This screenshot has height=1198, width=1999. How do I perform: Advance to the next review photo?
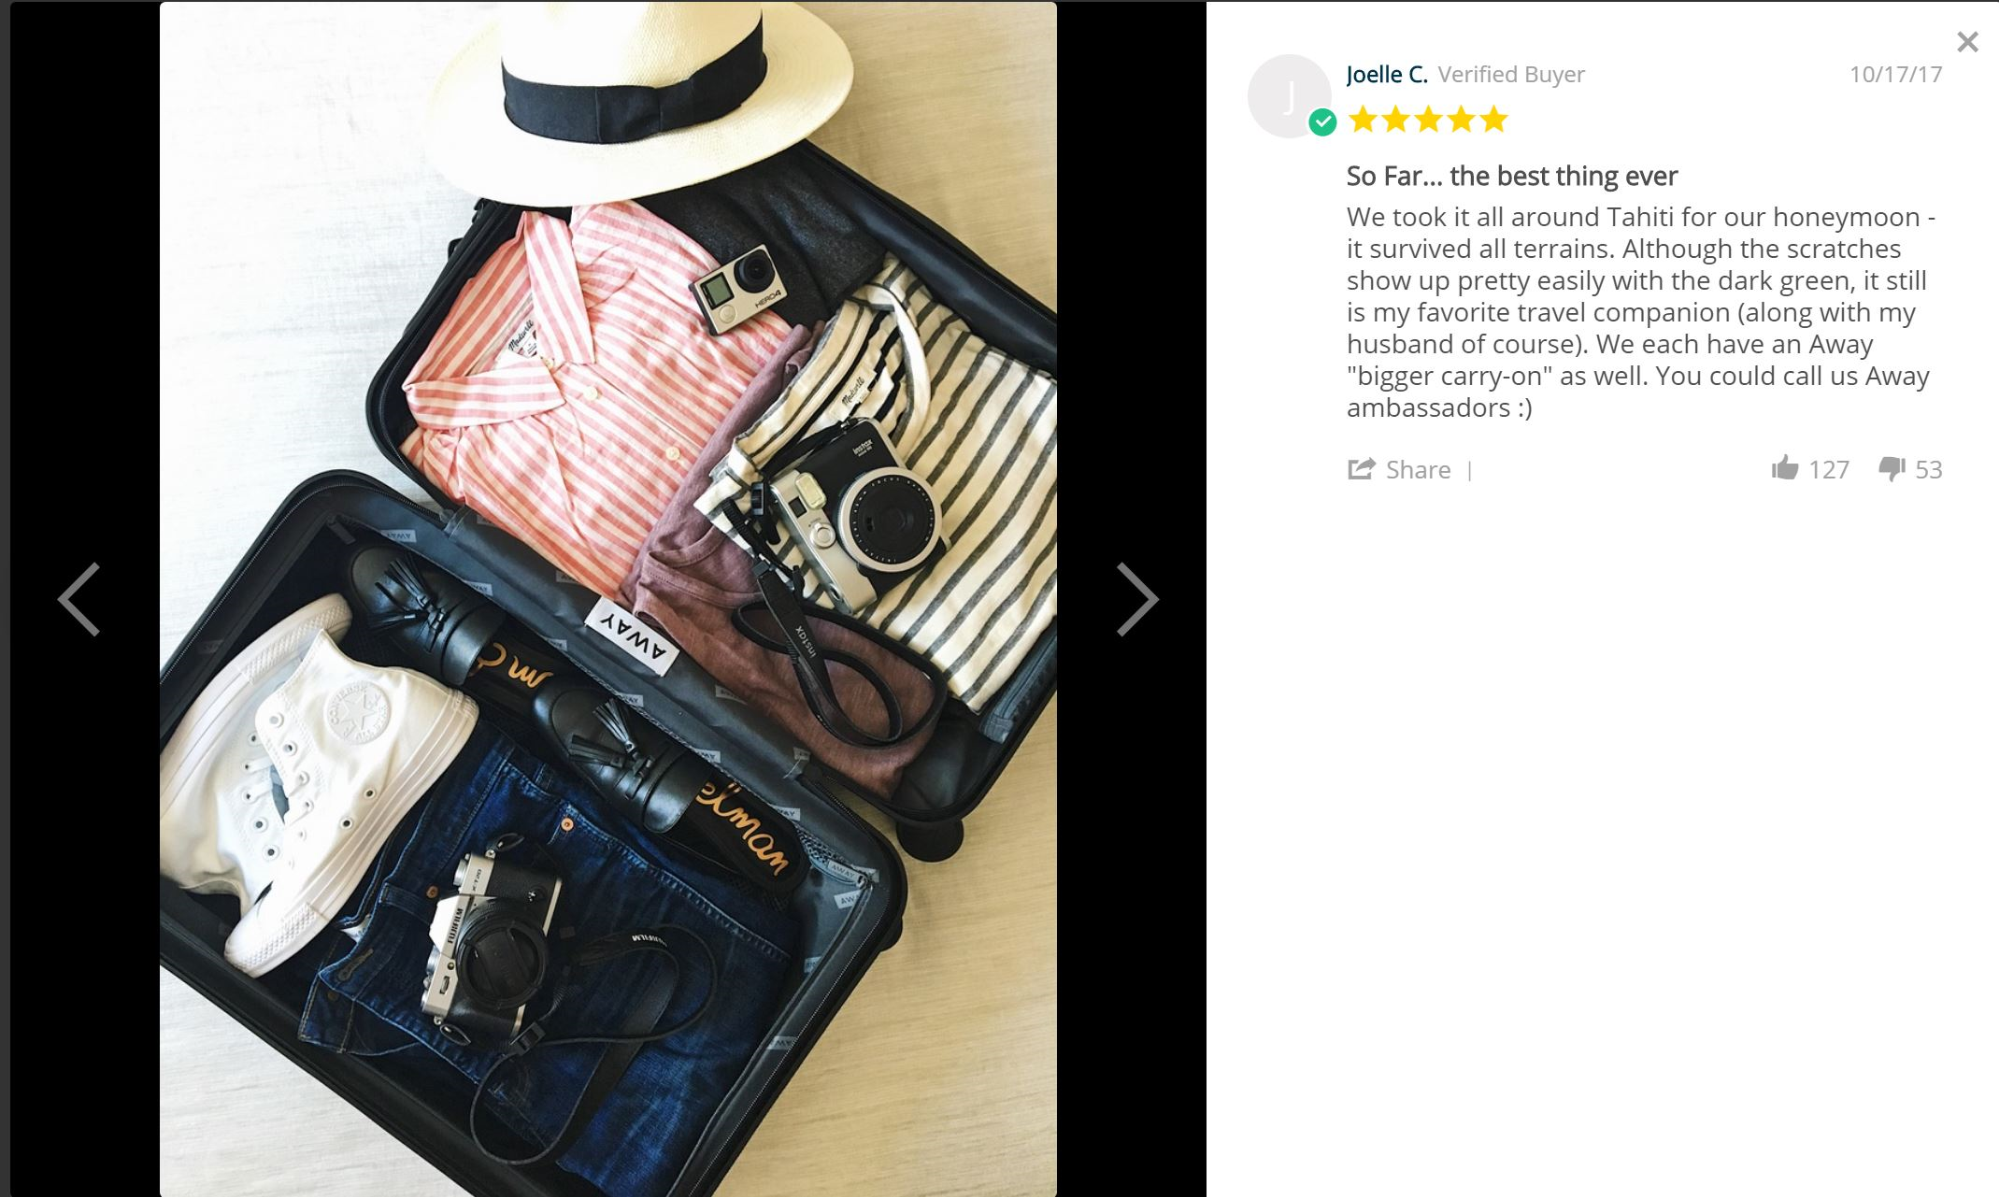1137,599
